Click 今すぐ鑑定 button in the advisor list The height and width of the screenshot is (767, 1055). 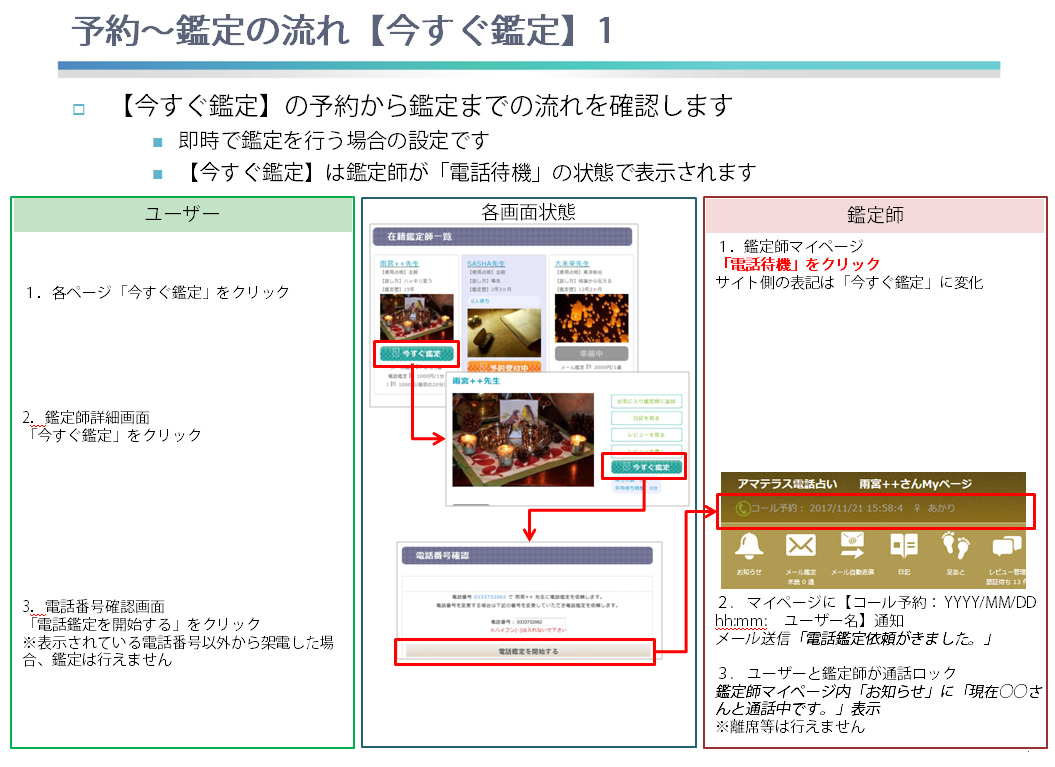416,353
